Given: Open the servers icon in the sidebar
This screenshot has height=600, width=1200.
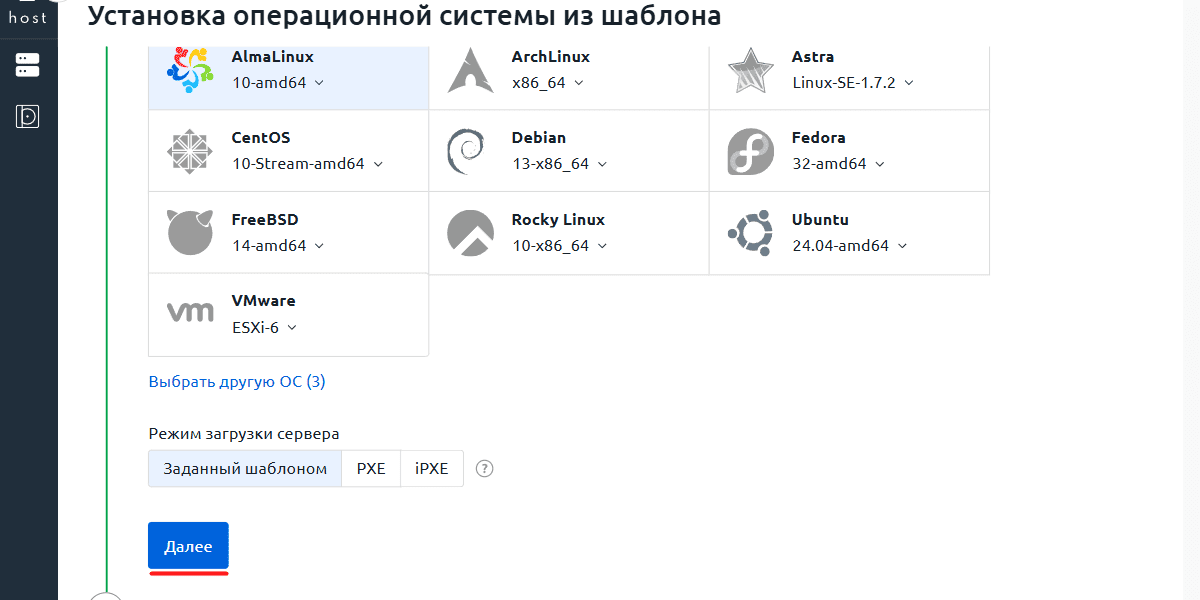Looking at the screenshot, I should coord(27,66).
